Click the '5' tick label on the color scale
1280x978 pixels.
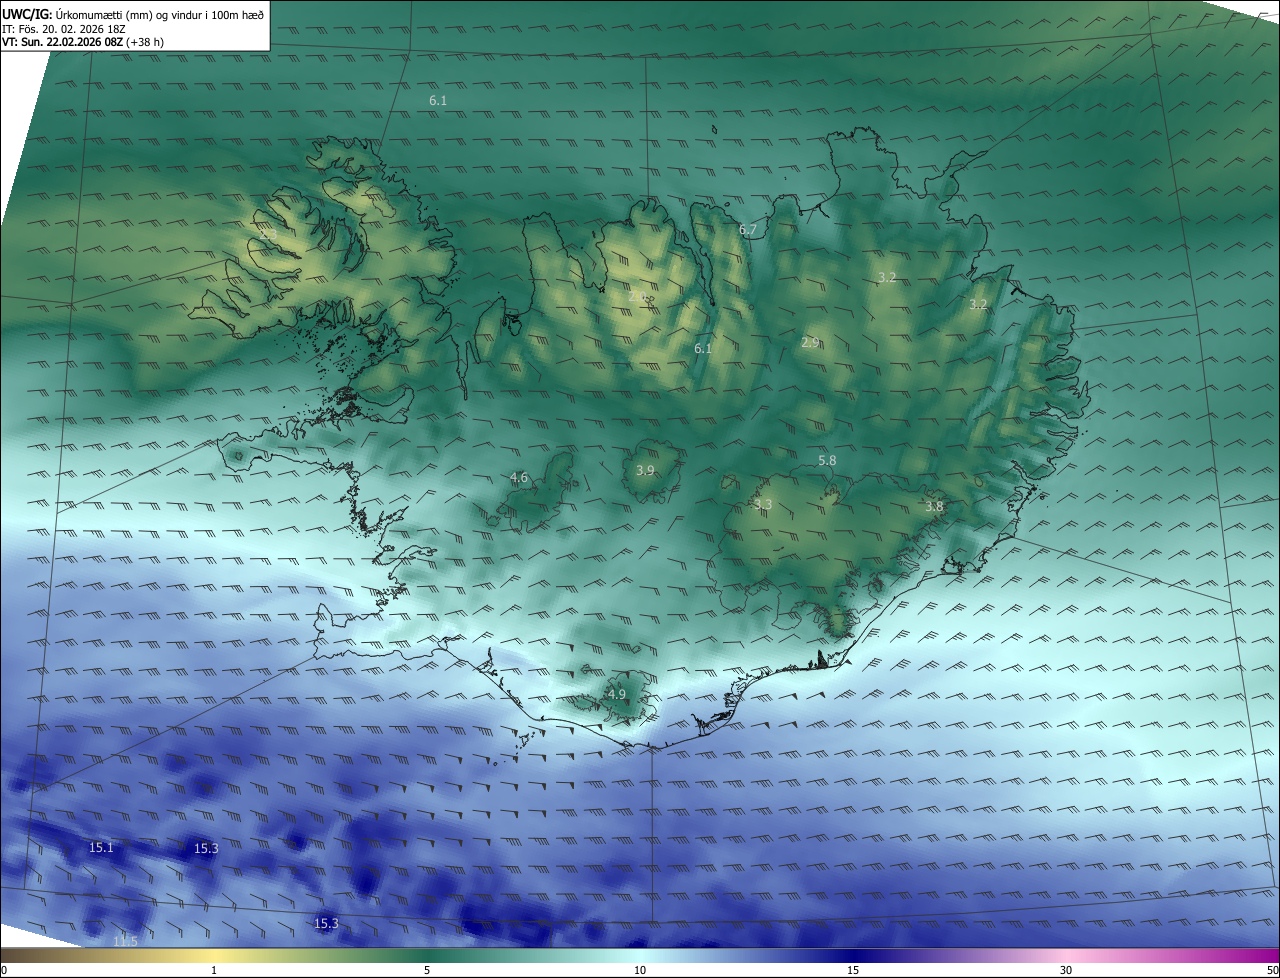(427, 970)
